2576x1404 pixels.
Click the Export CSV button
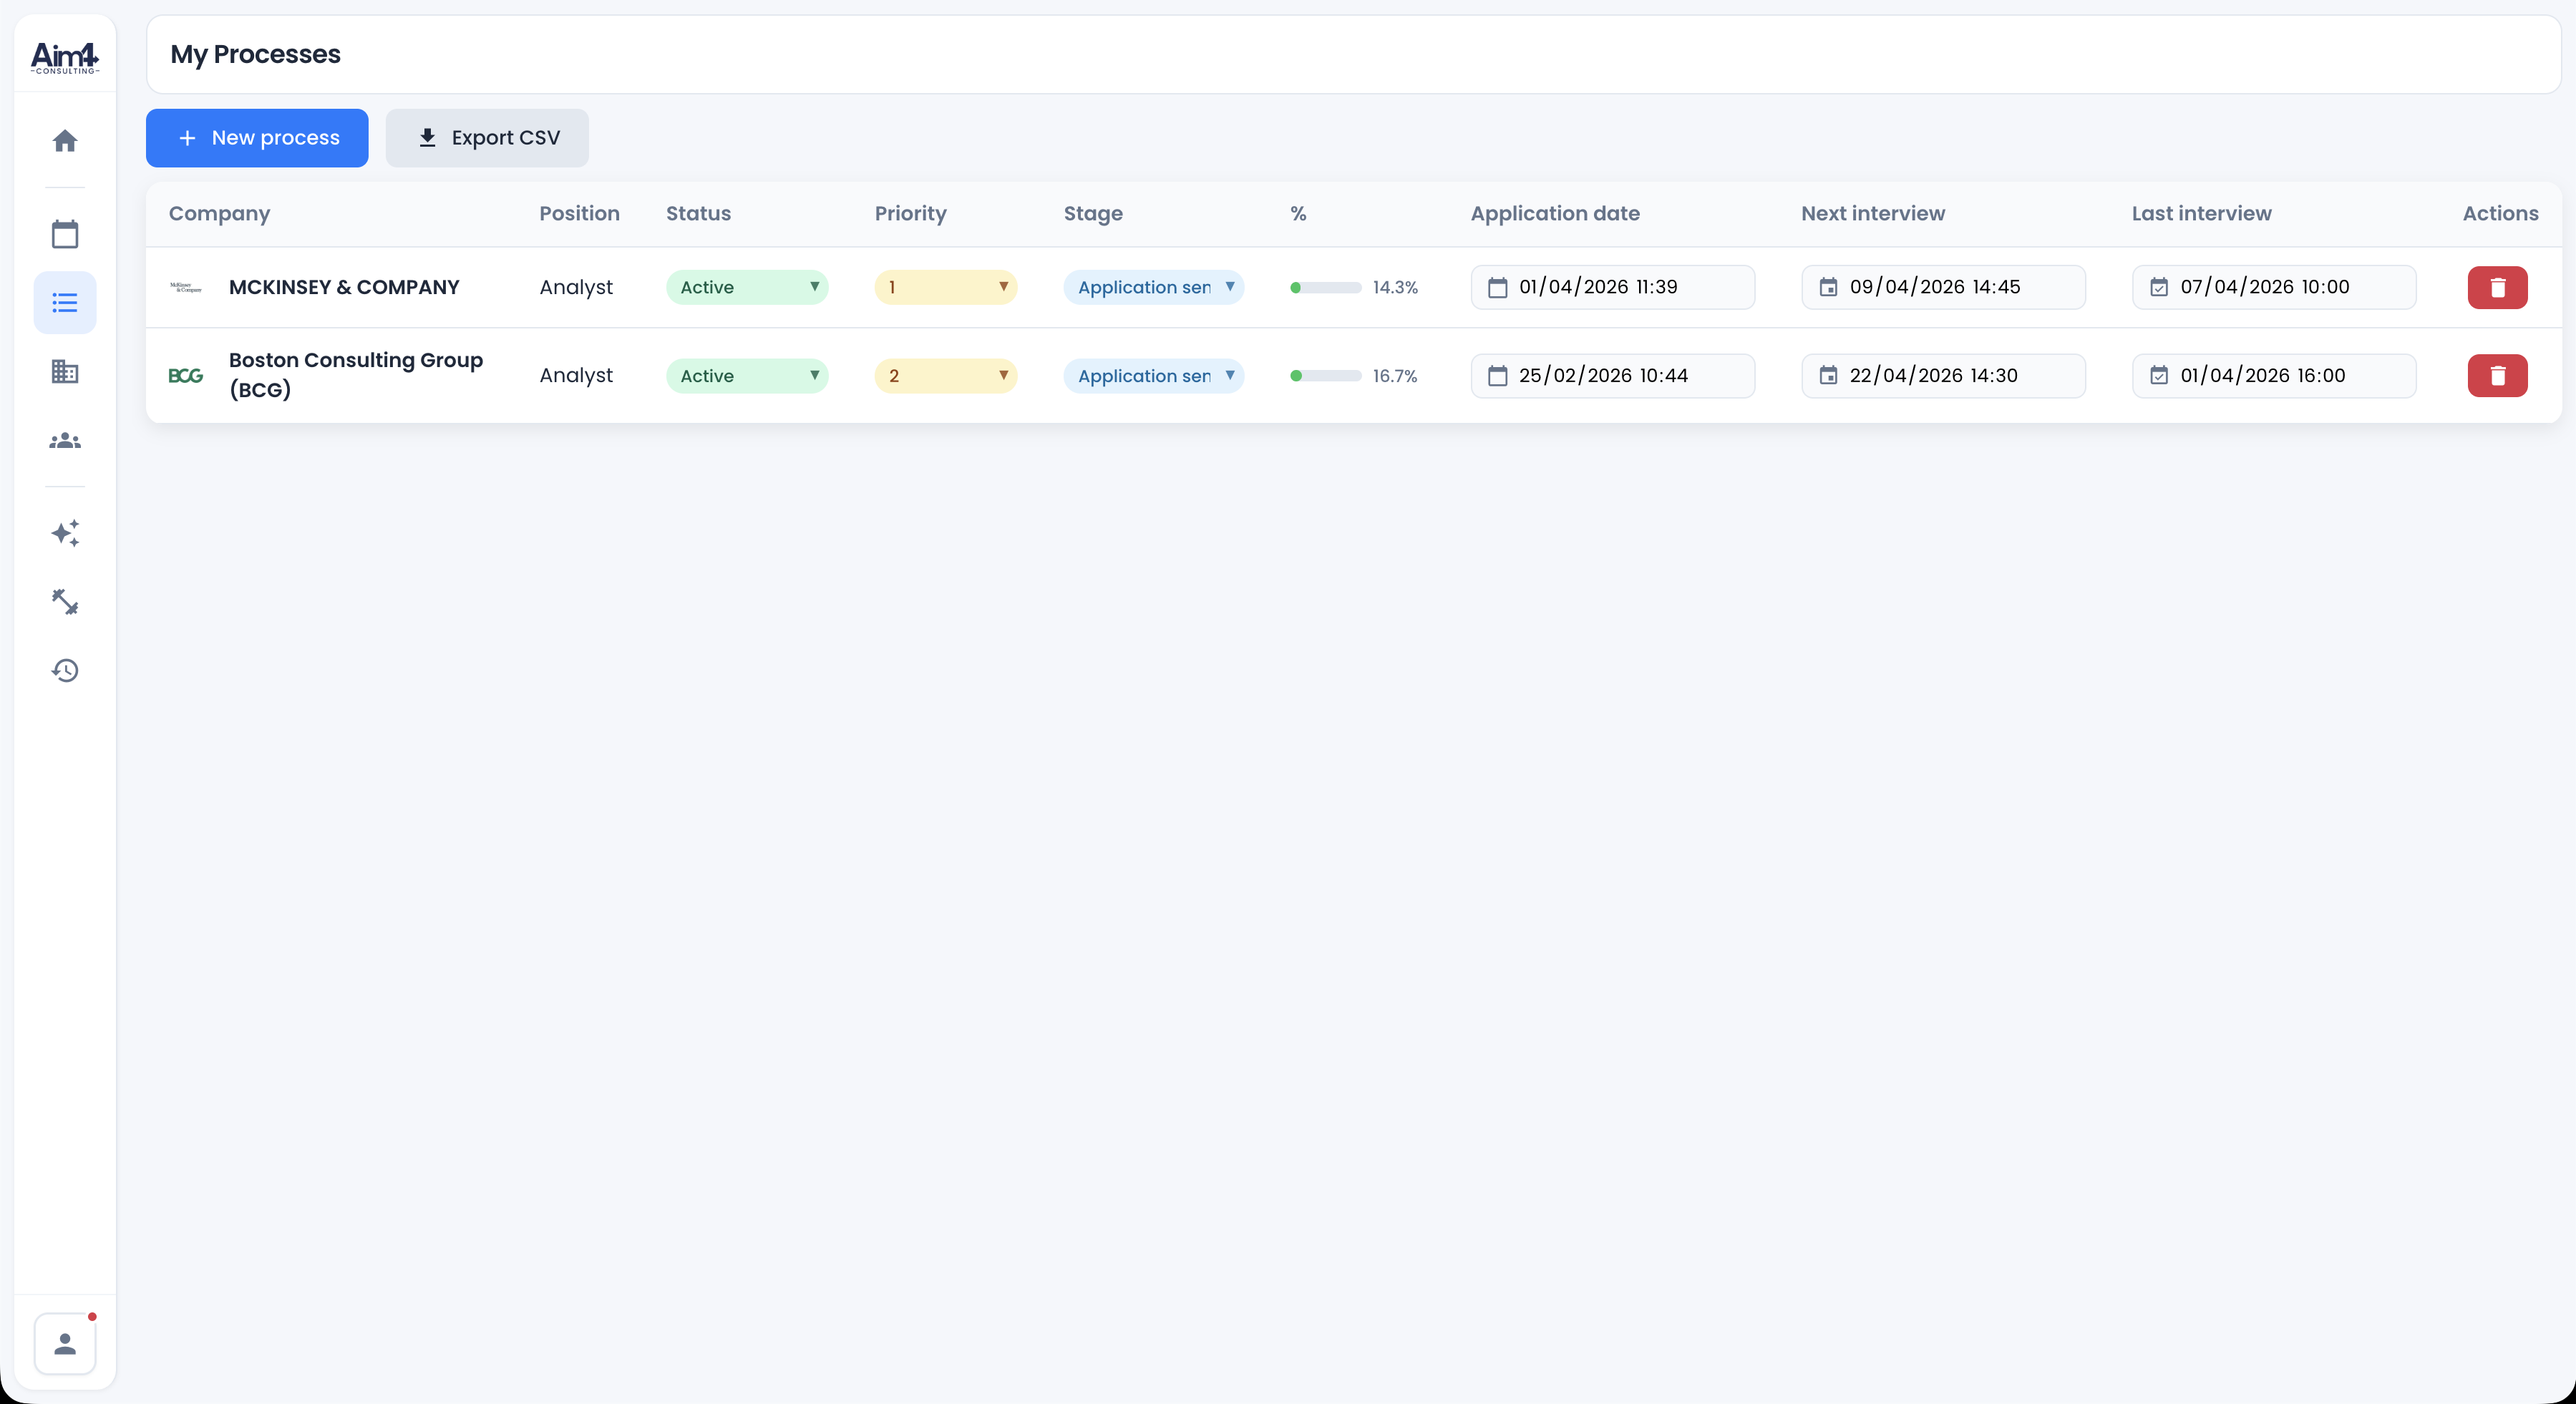tap(487, 138)
